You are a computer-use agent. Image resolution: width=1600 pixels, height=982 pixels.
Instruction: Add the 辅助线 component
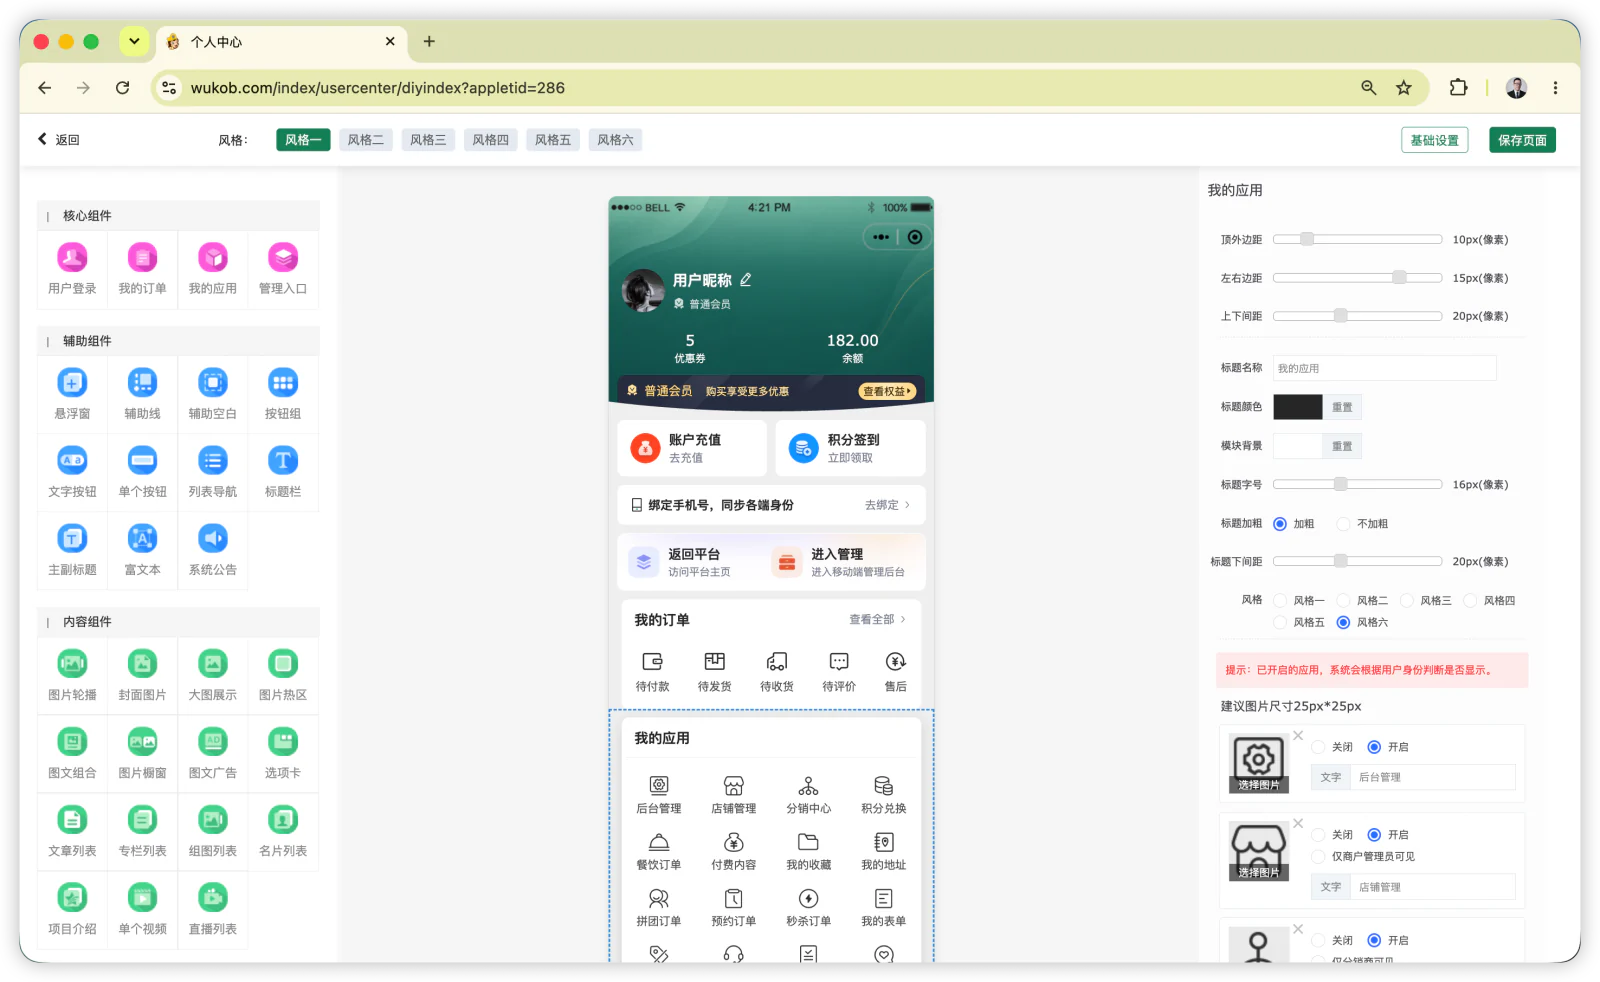[142, 394]
